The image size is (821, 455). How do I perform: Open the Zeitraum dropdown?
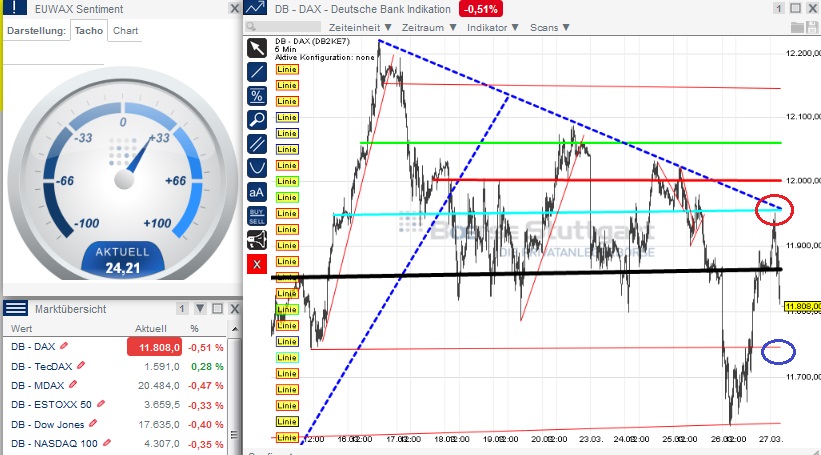coord(429,27)
